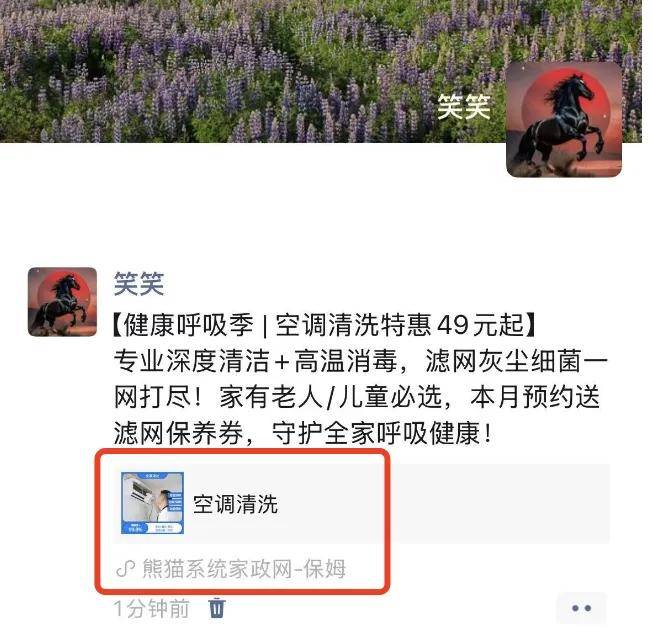Tap the 空调清洗 card title text
Screen dimensions: 652x642
point(235,504)
